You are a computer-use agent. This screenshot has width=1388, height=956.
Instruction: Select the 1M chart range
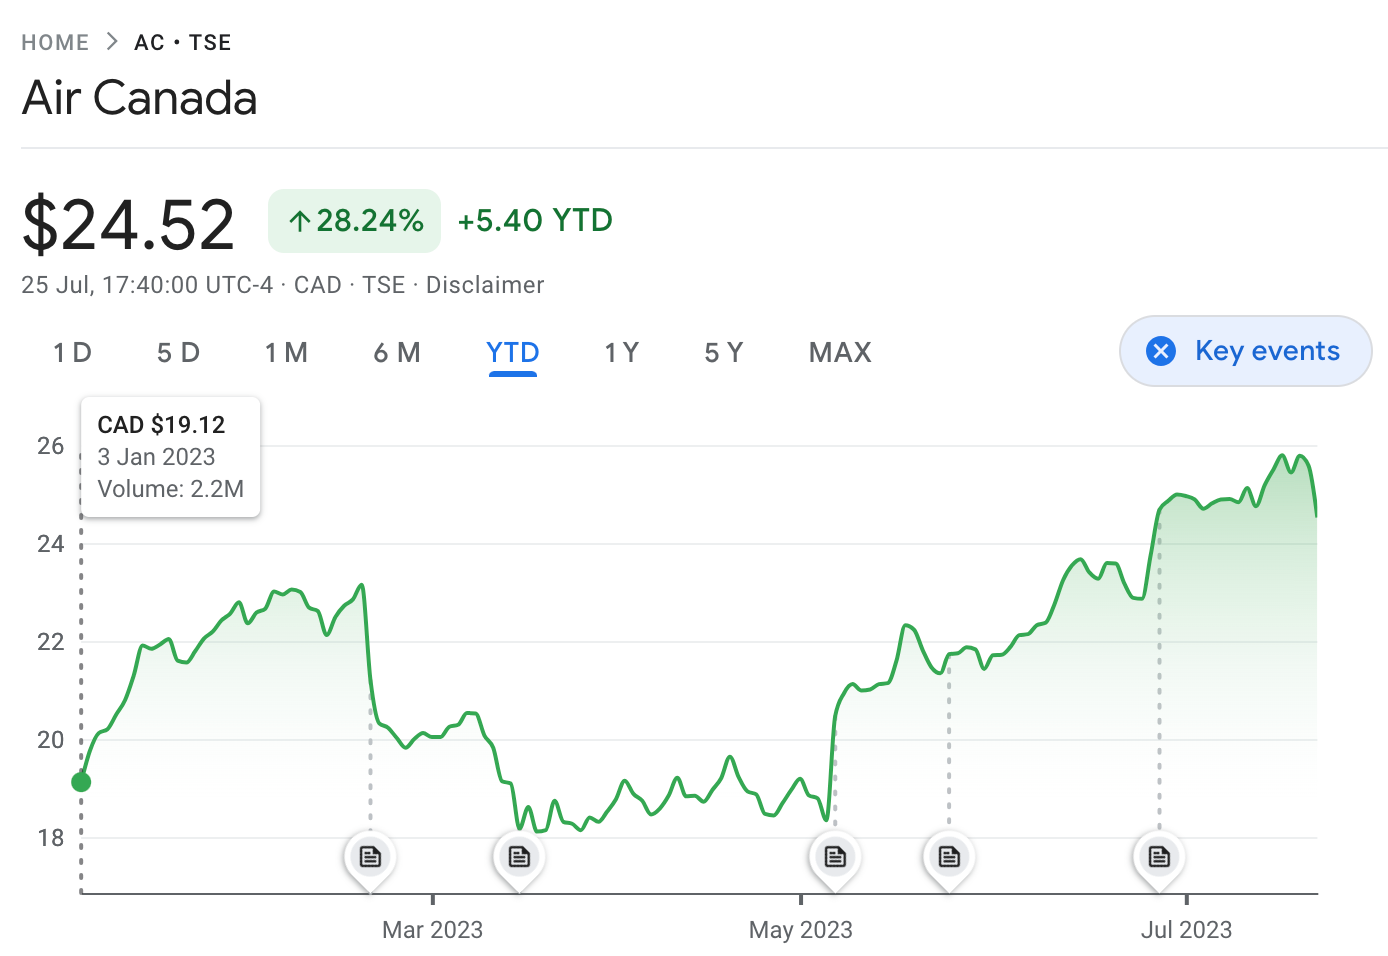pyautogui.click(x=286, y=353)
